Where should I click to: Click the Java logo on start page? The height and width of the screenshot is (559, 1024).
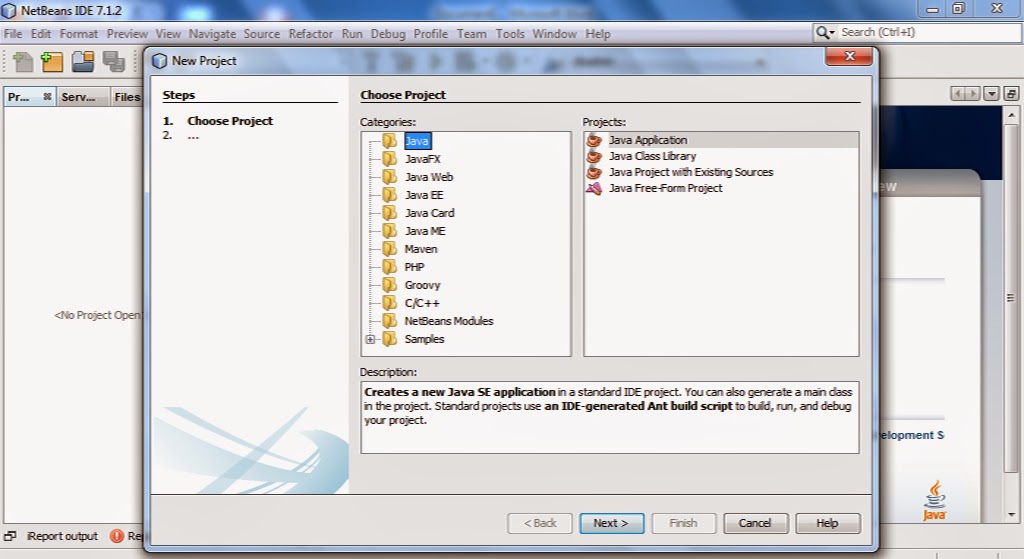pyautogui.click(x=935, y=500)
